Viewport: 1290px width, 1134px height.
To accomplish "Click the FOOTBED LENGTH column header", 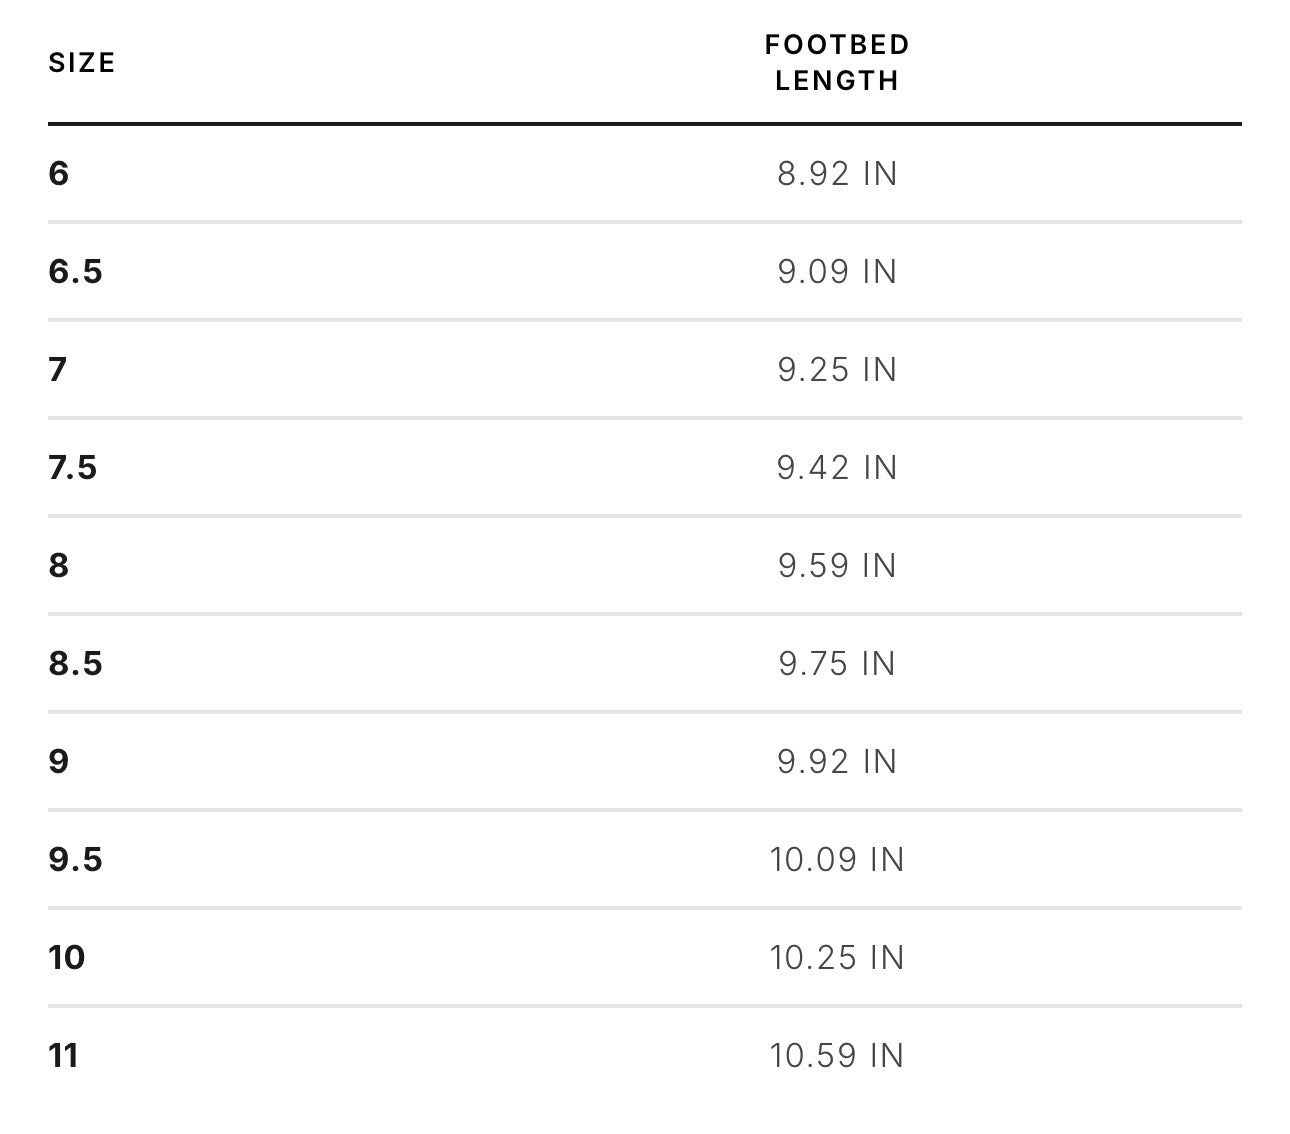I will (x=837, y=62).
